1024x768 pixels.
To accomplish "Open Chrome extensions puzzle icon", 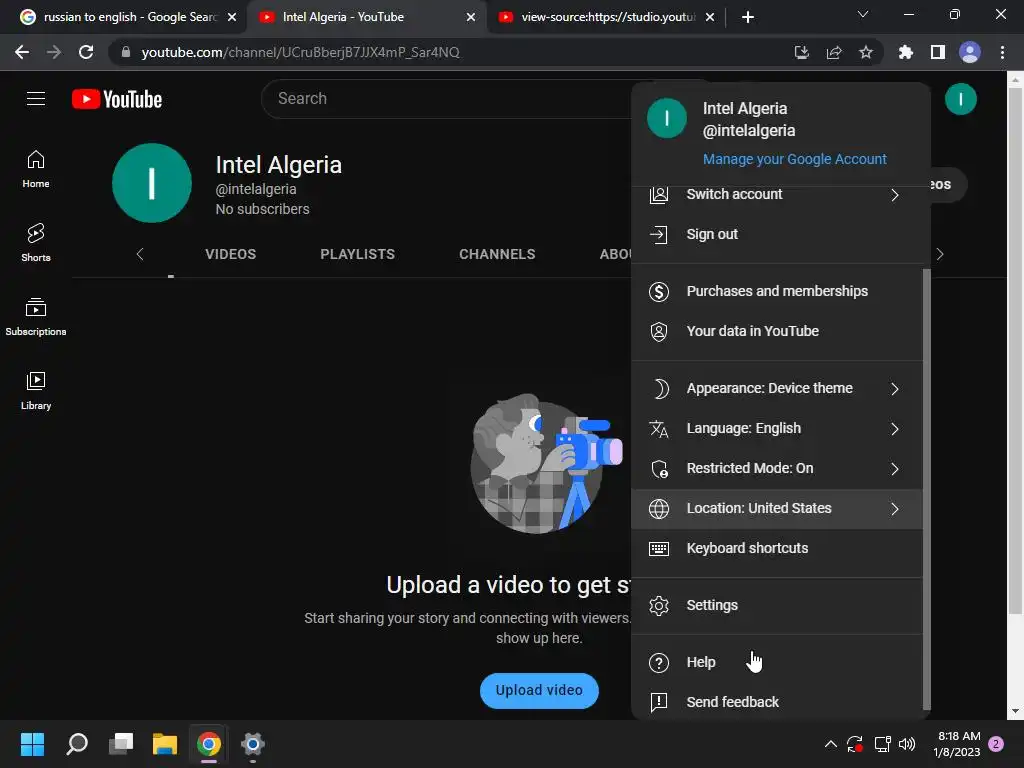I will click(905, 52).
